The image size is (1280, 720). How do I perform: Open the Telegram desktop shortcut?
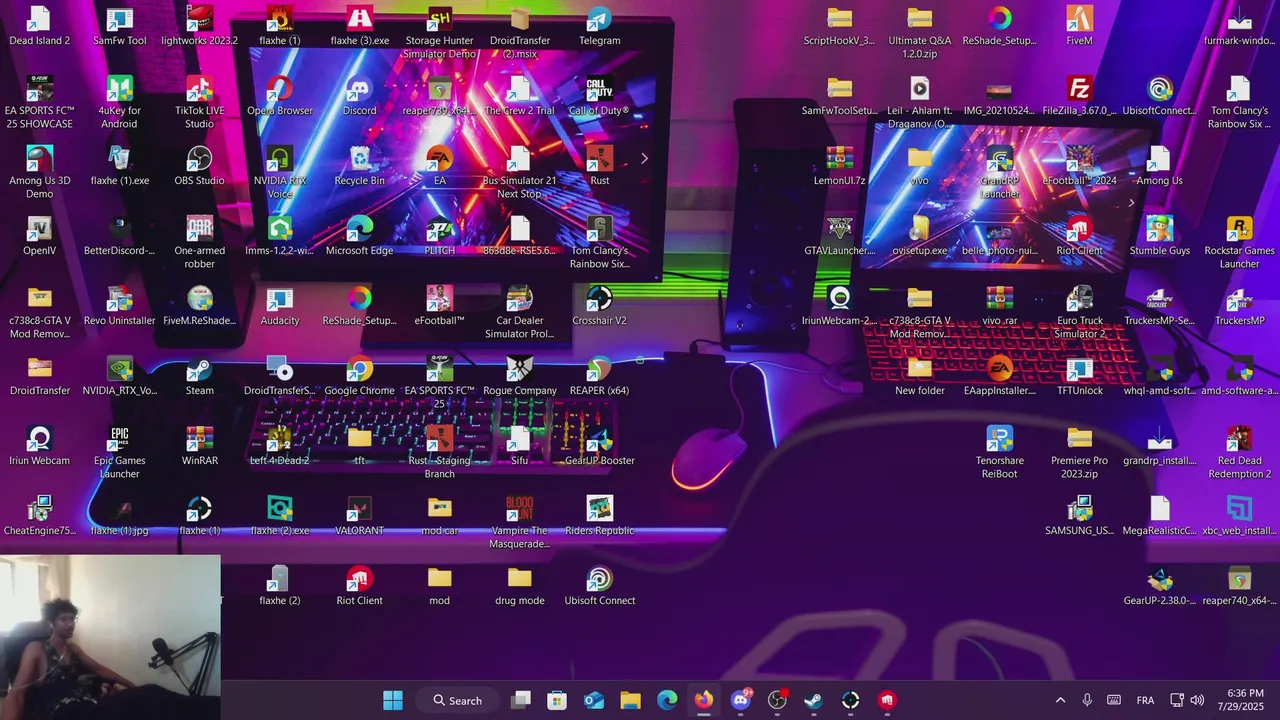pos(599,27)
